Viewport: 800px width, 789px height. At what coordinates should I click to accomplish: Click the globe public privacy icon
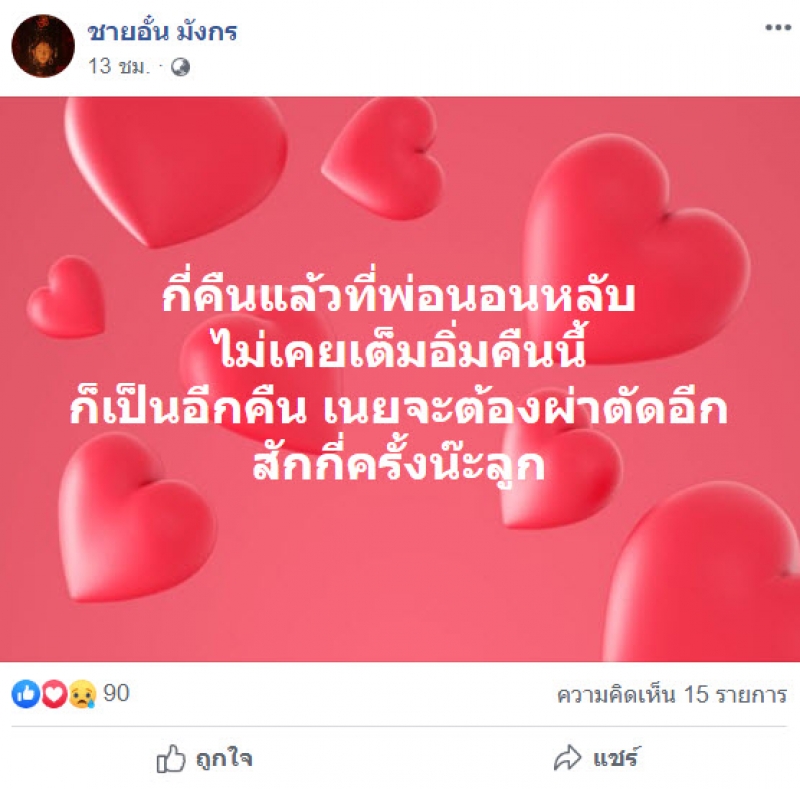(180, 67)
